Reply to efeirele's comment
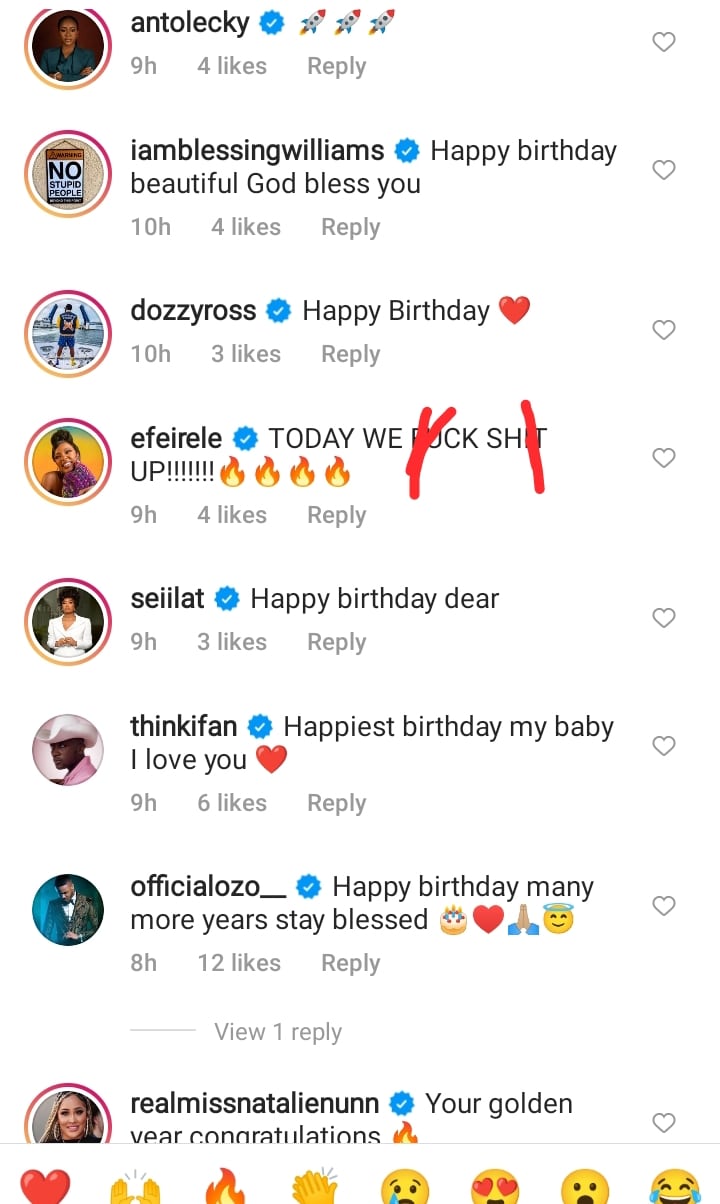This screenshot has width=720, height=1204. (x=336, y=515)
